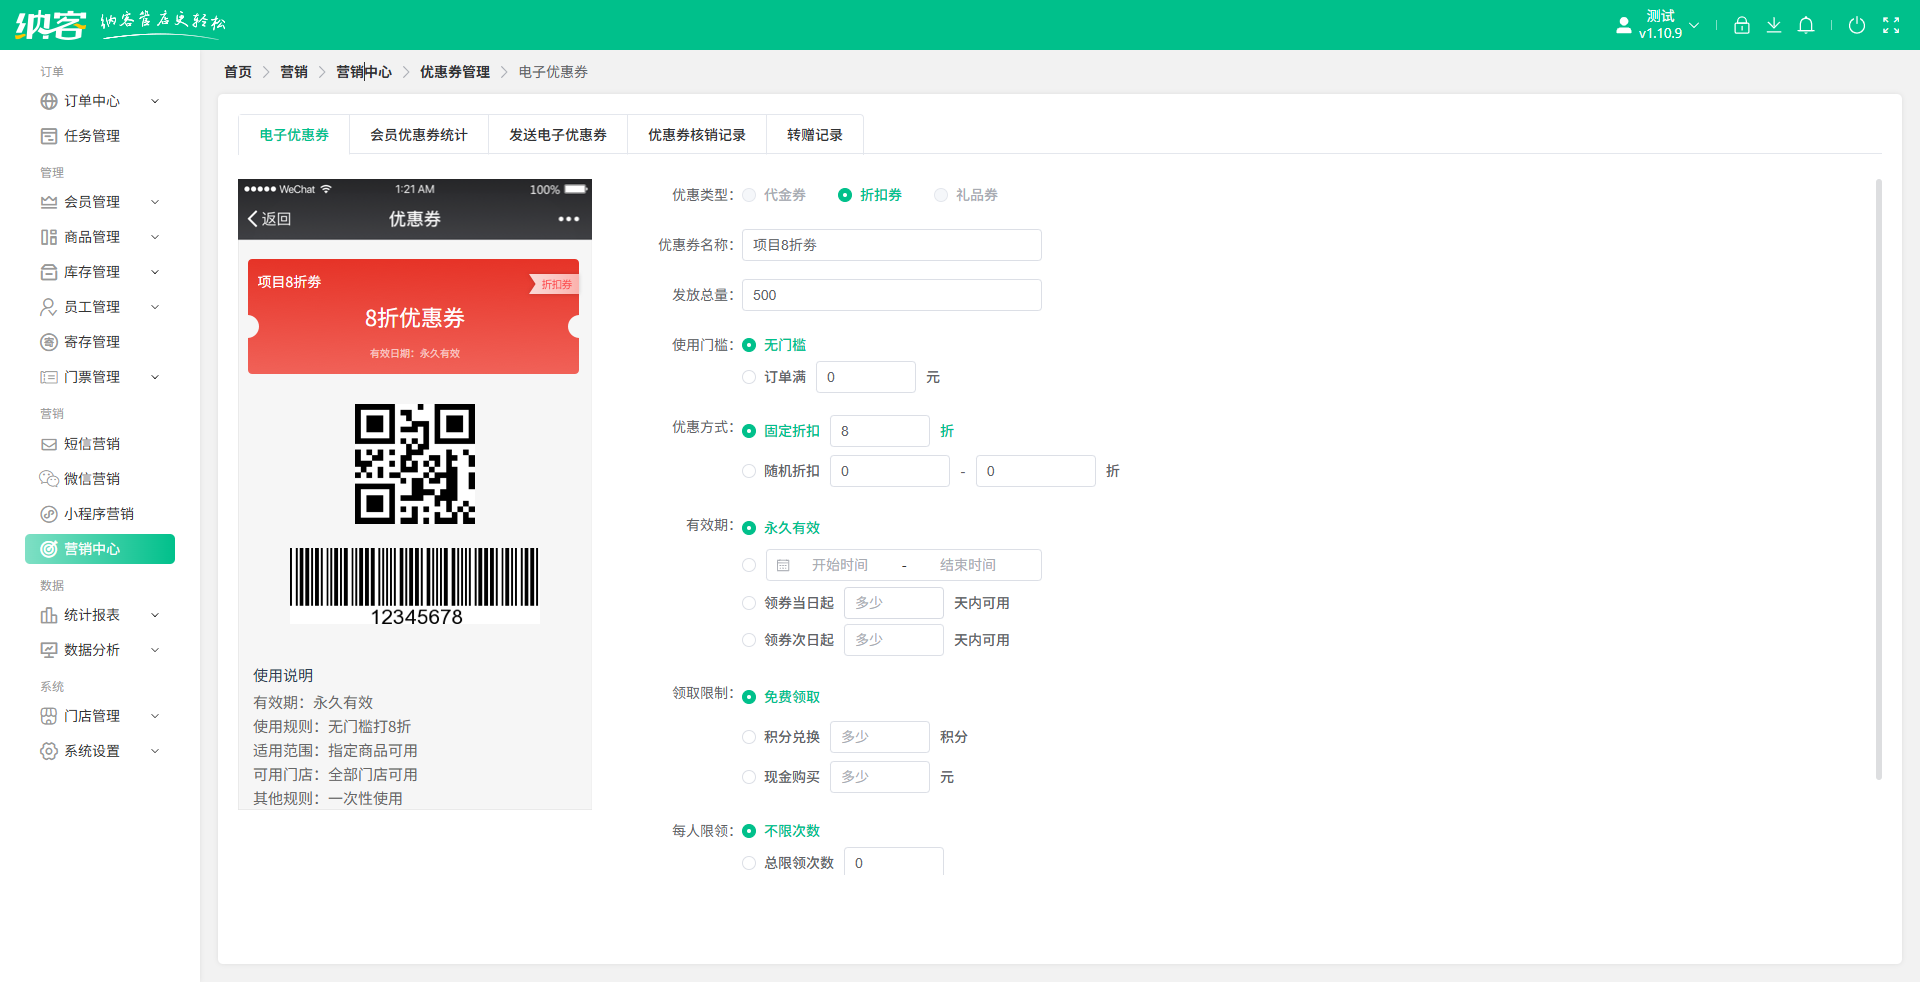Image resolution: width=1920 pixels, height=982 pixels.
Task: Click the form's vertical scrollbar
Action: (1879, 480)
